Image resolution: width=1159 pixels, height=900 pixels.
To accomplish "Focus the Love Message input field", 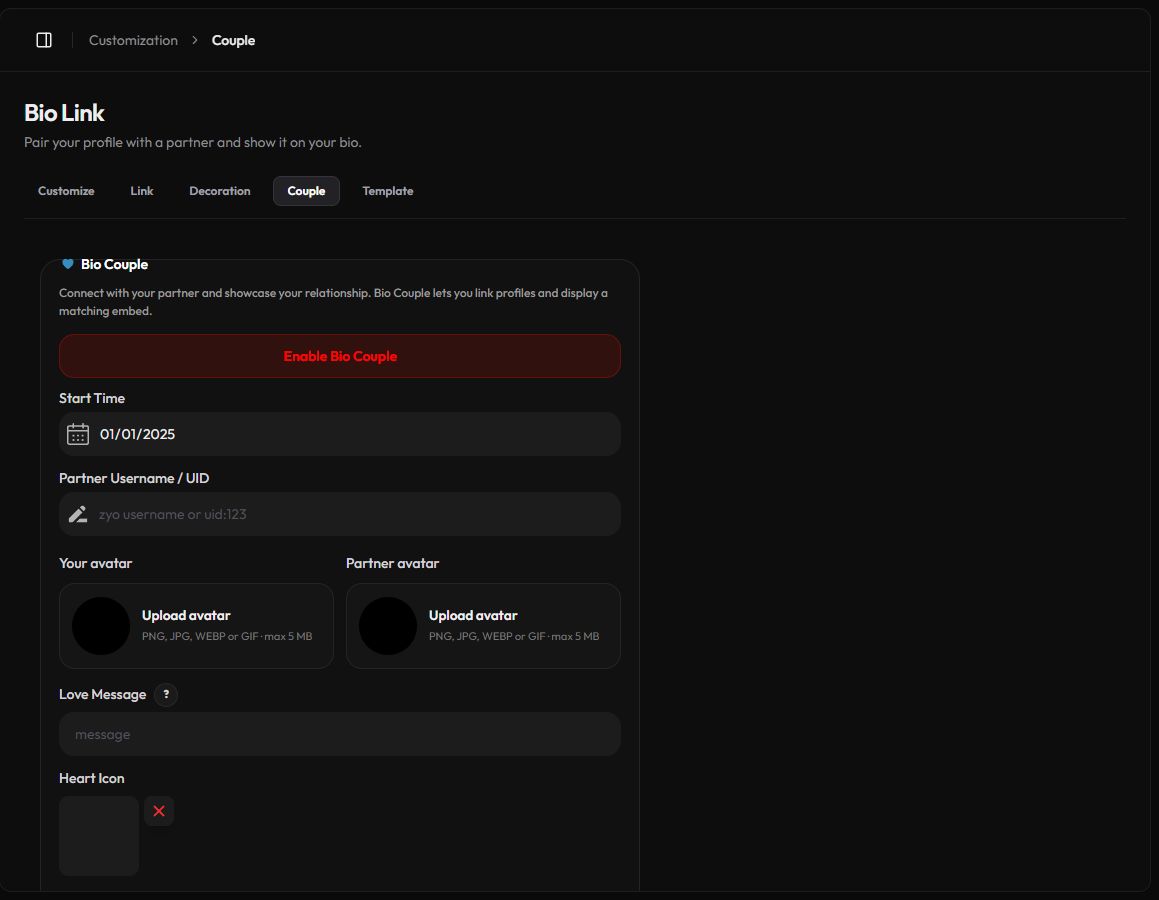I will point(340,734).
